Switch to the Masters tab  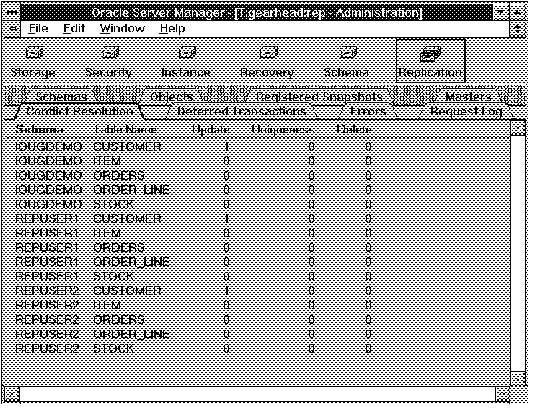tap(469, 96)
